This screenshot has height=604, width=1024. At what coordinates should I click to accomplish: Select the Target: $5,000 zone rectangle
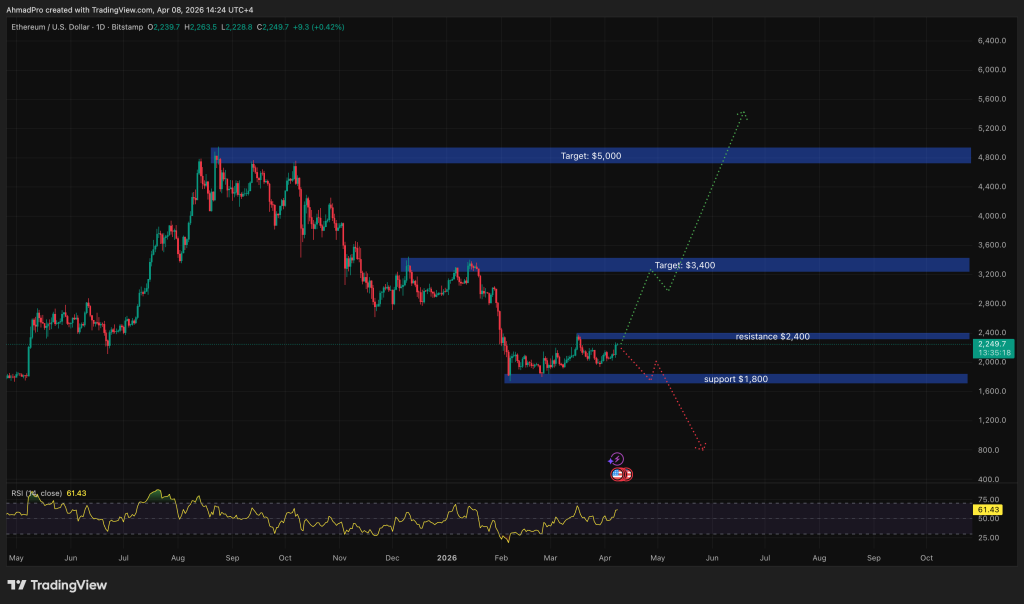[590, 156]
